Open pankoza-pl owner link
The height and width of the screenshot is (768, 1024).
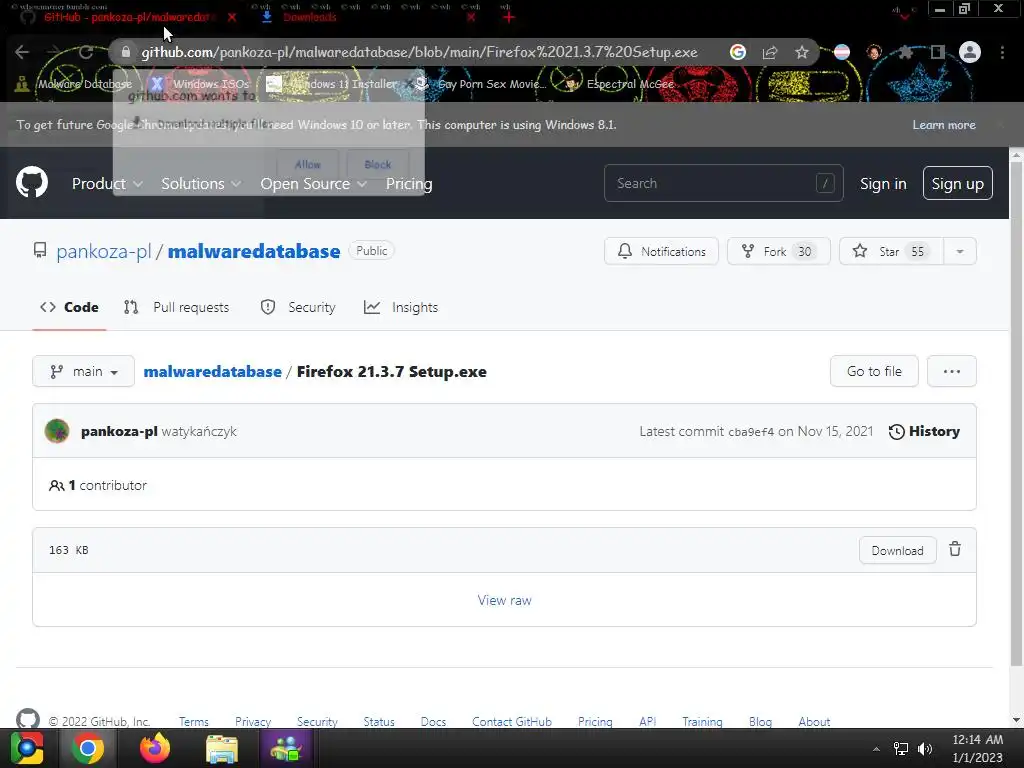[103, 251]
